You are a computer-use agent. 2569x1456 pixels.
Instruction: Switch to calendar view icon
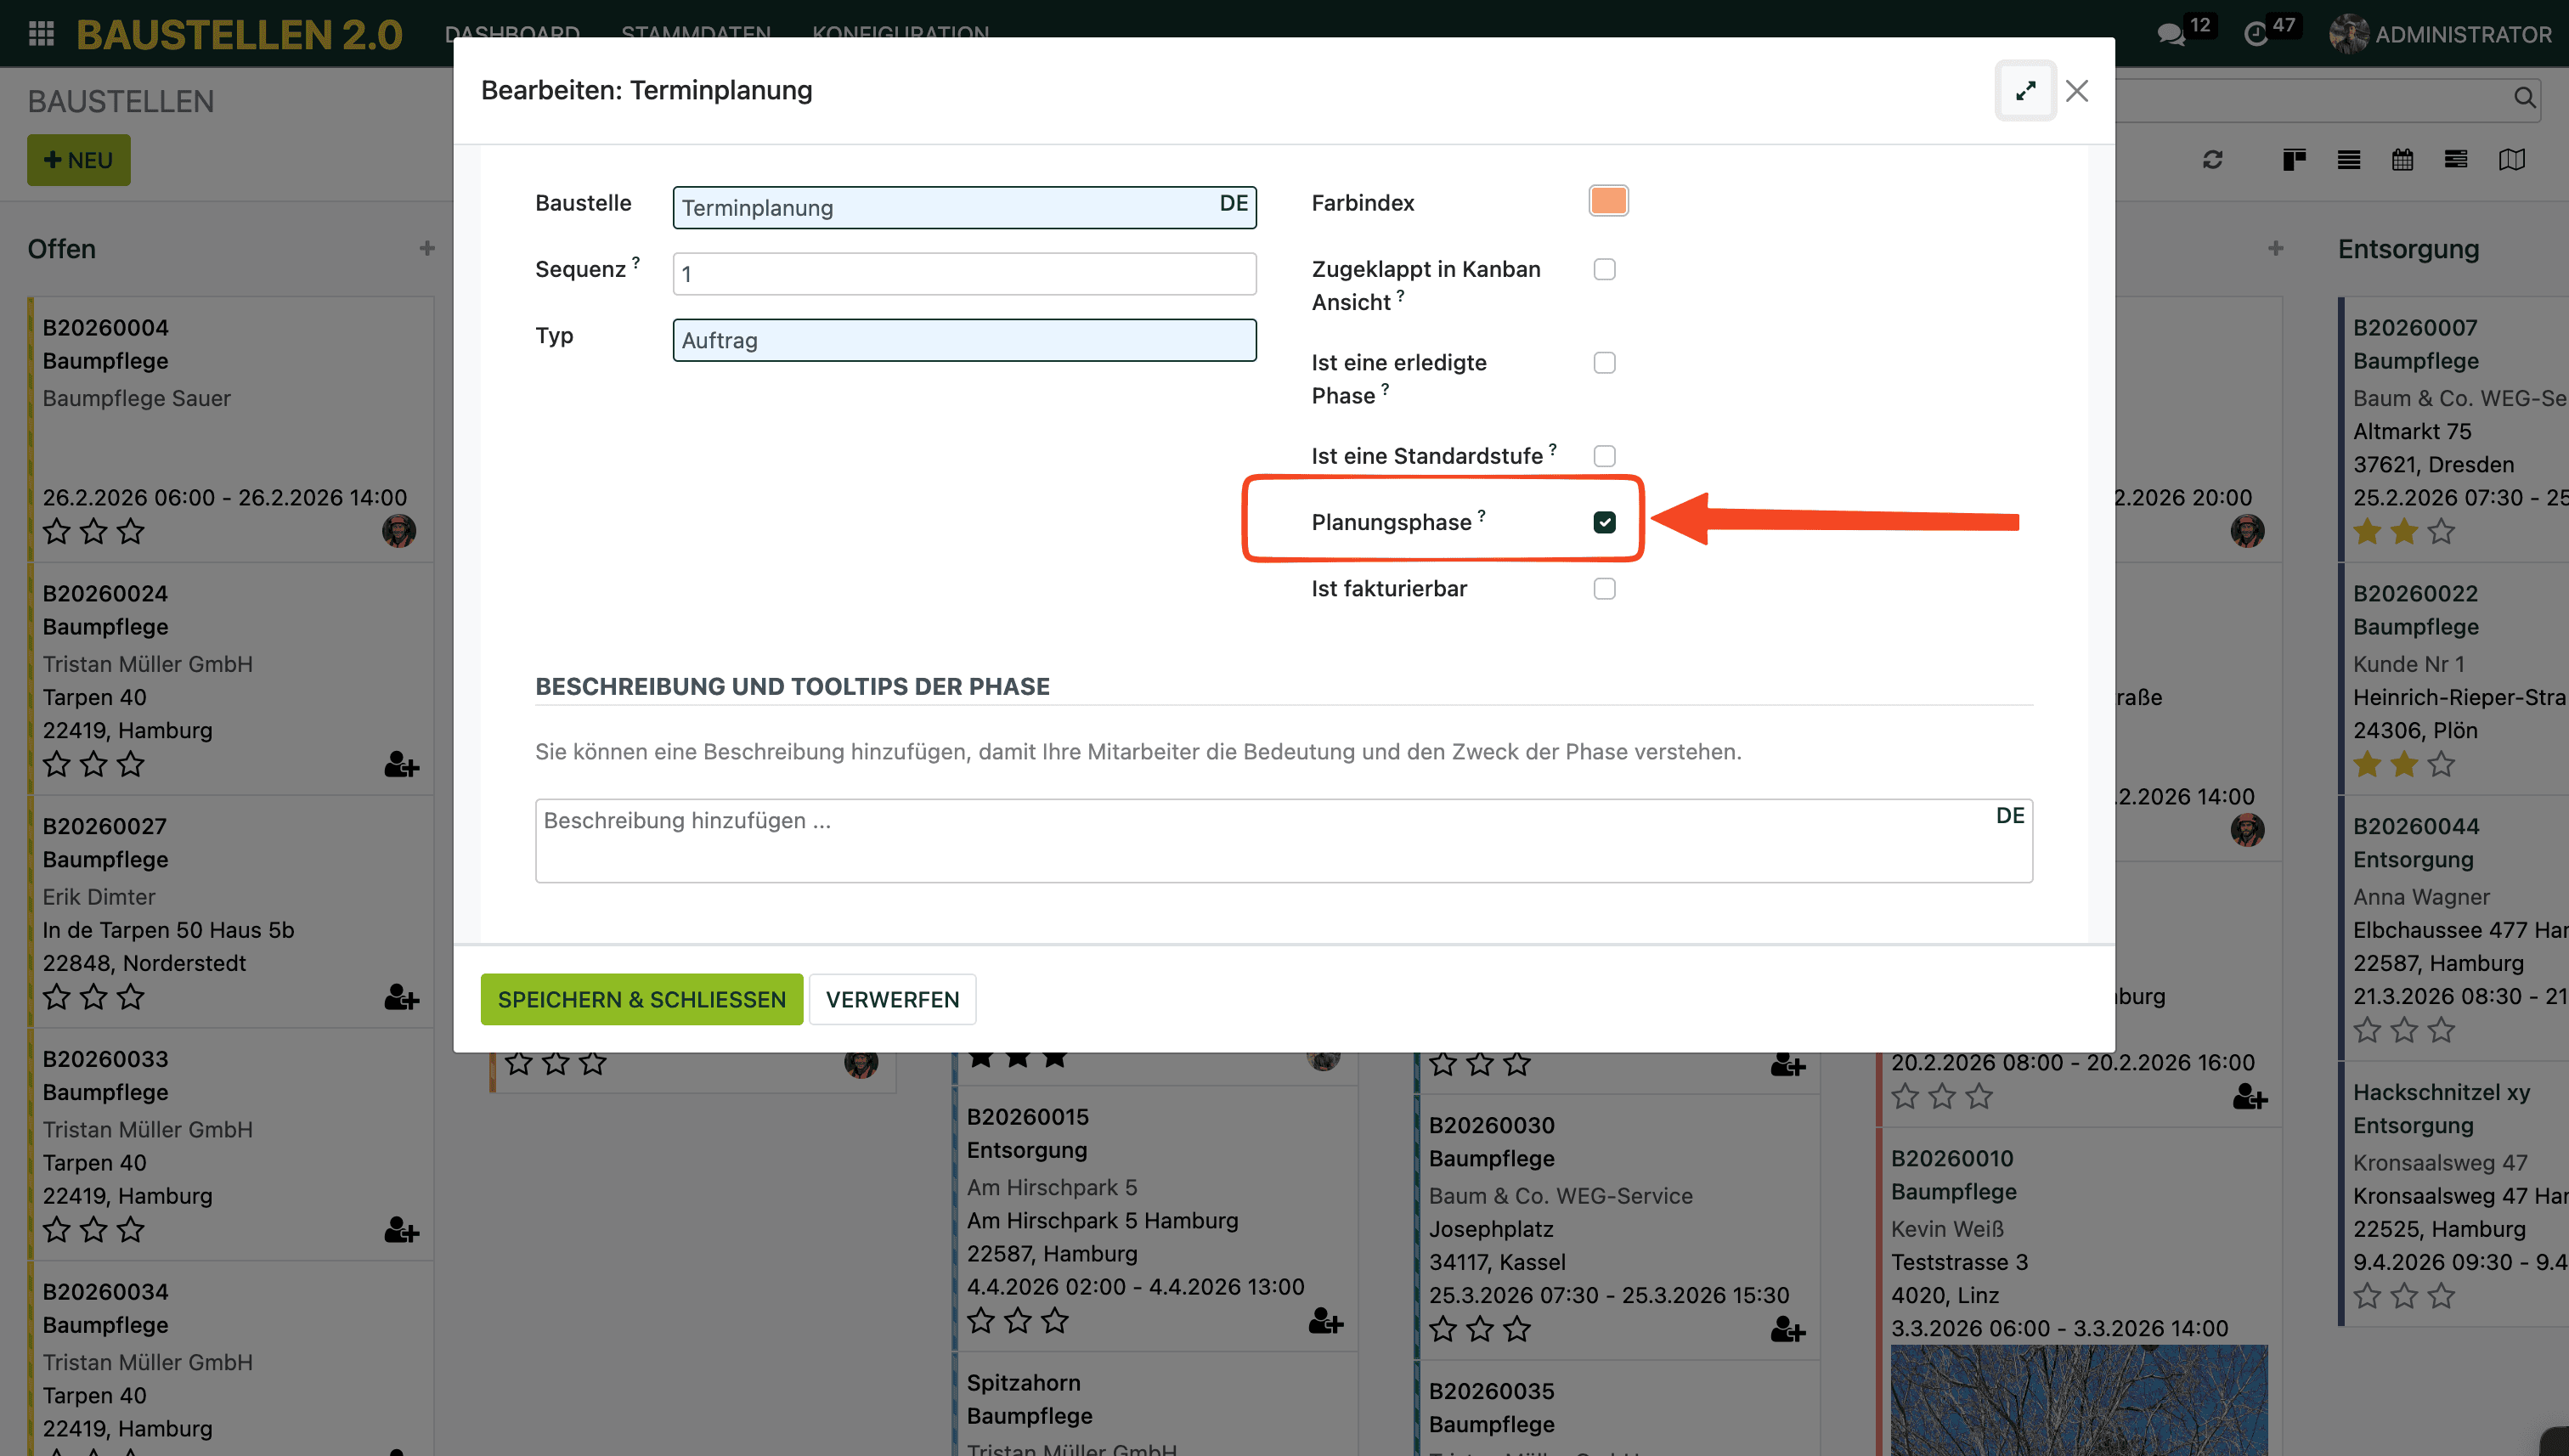pyautogui.click(x=2402, y=160)
